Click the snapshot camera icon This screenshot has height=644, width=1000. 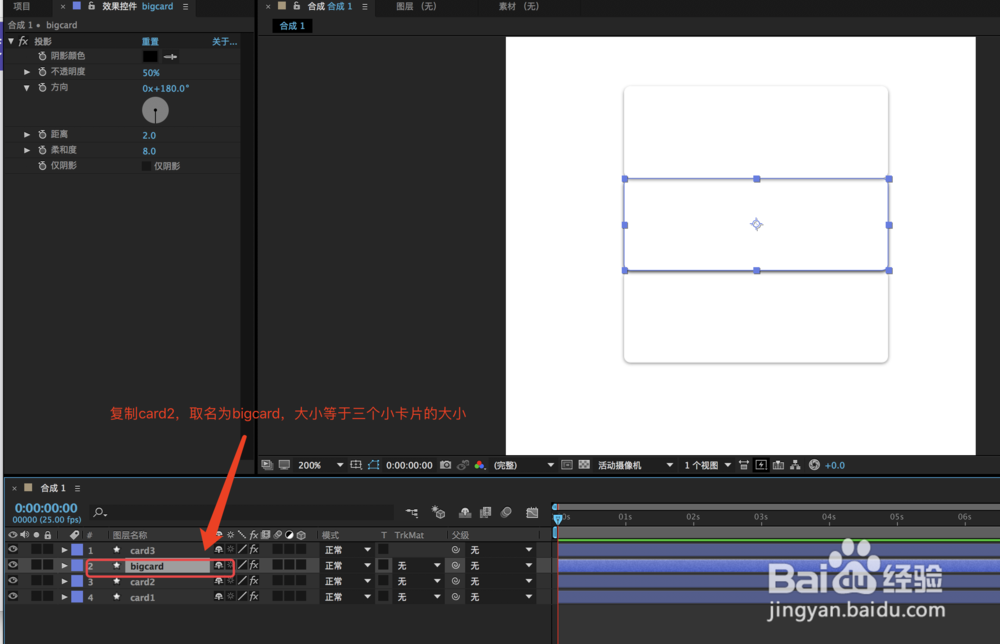[x=446, y=465]
